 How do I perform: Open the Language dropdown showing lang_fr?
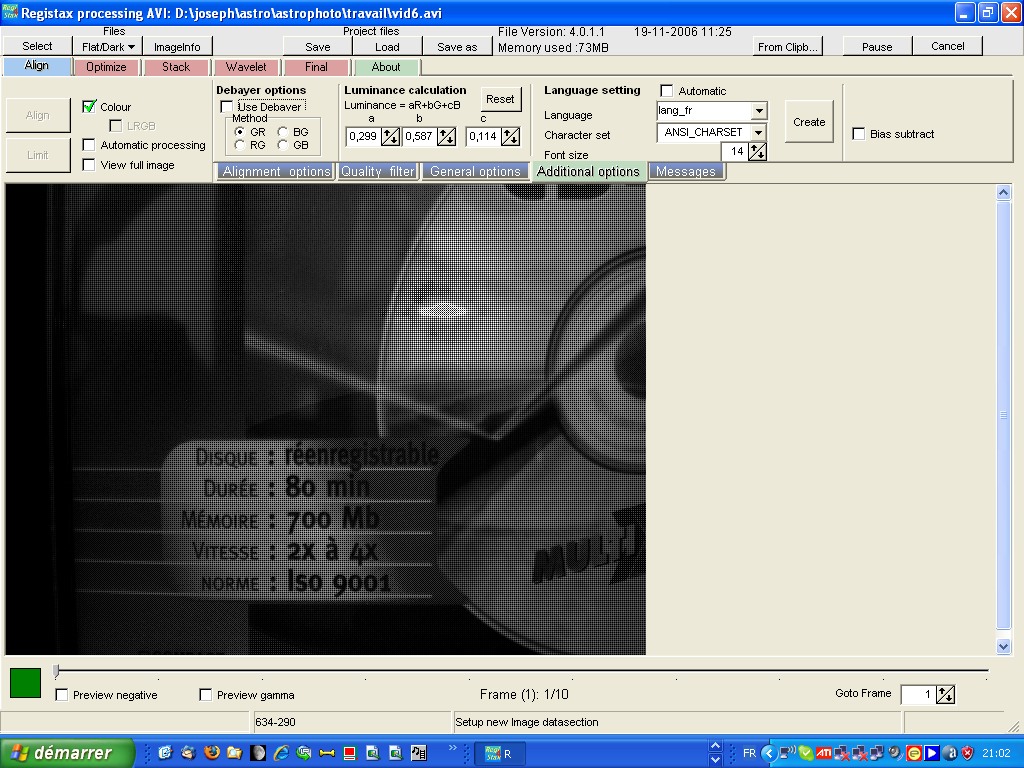758,111
